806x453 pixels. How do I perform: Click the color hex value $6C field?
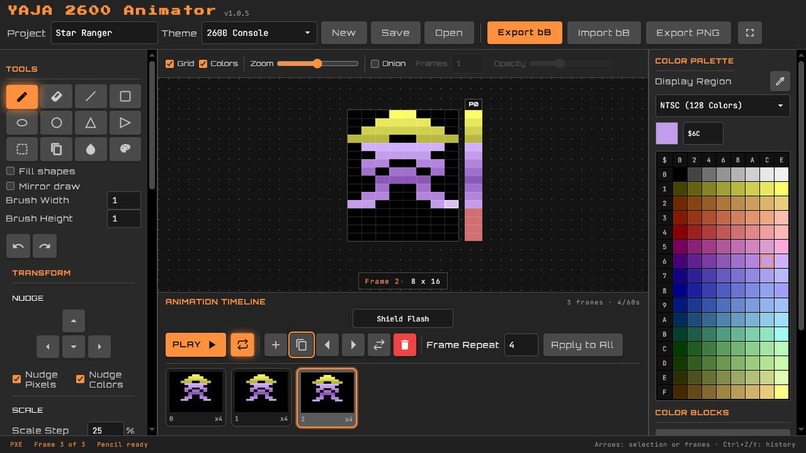703,134
